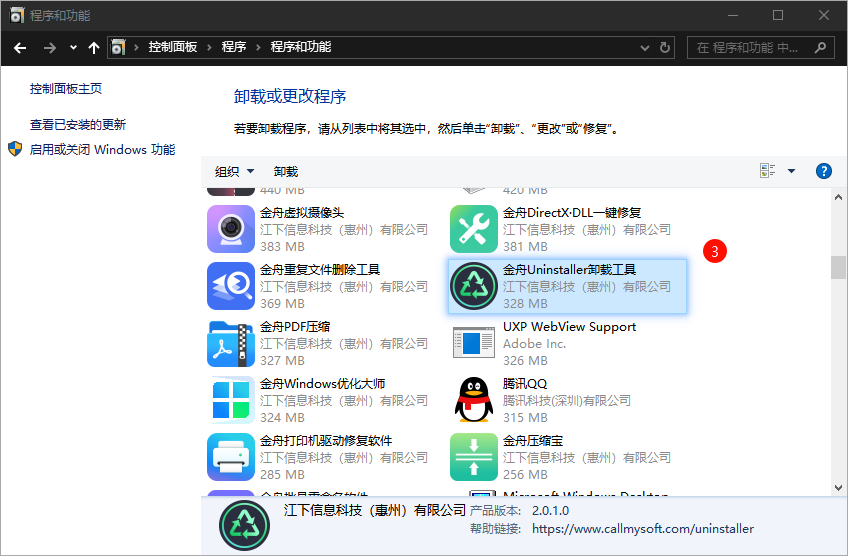This screenshot has height=556, width=848.
Task: Click the control panel icon in address bar
Action: pos(118,48)
